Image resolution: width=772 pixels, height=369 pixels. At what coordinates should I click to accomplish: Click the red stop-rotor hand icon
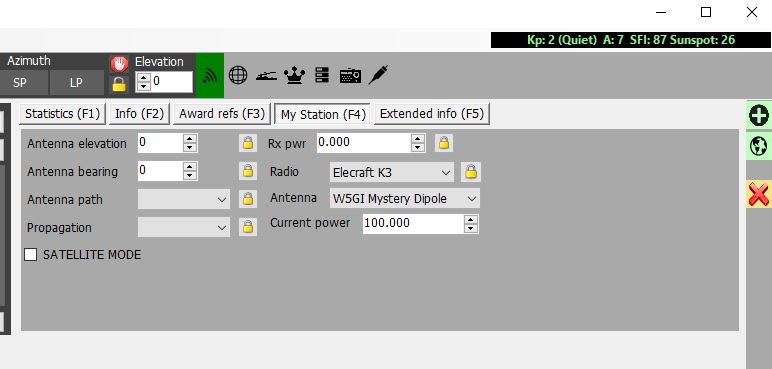[x=119, y=64]
